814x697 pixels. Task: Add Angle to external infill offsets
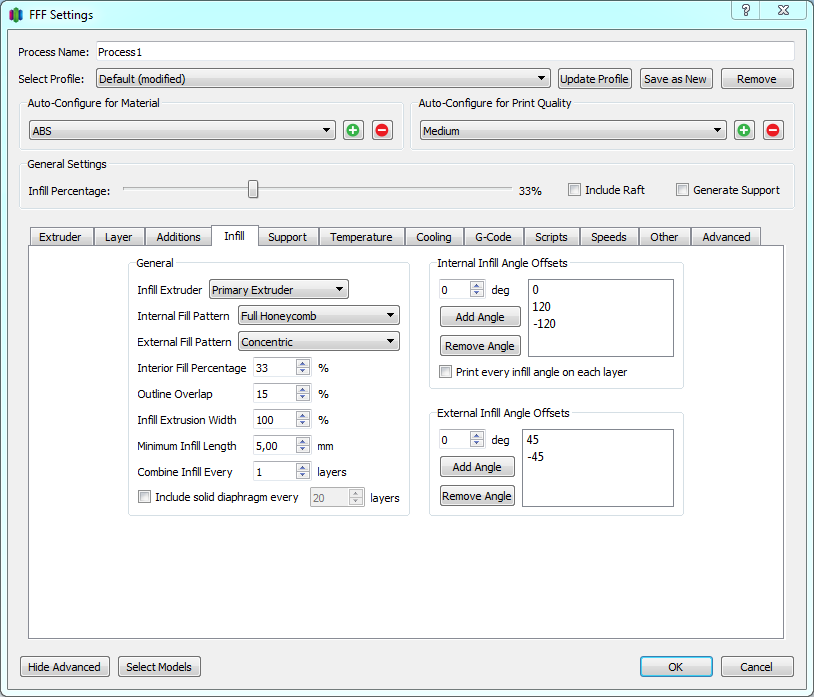[477, 467]
